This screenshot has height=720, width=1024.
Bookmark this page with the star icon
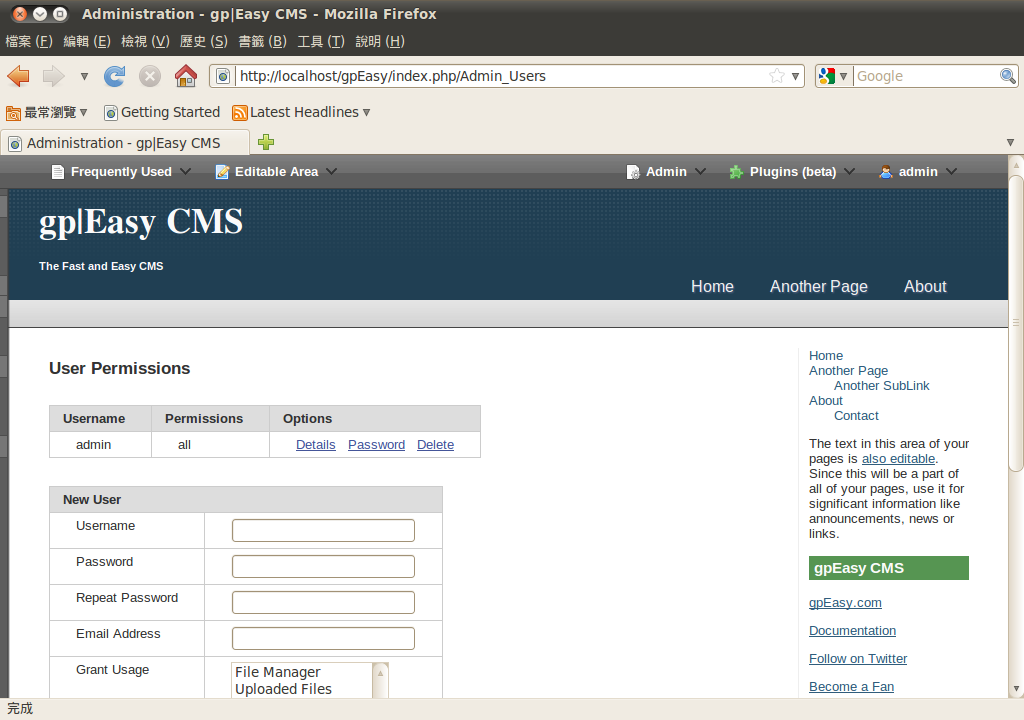(x=776, y=76)
